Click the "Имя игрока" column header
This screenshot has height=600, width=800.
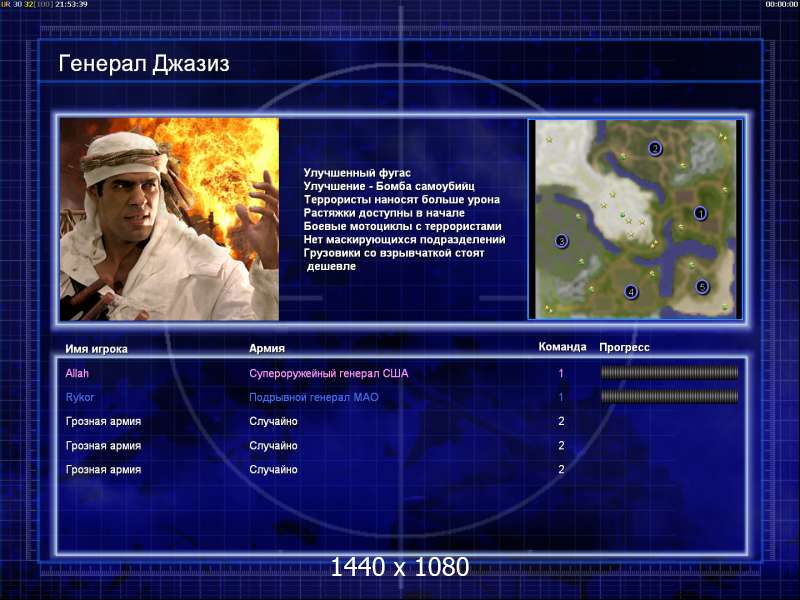point(96,349)
